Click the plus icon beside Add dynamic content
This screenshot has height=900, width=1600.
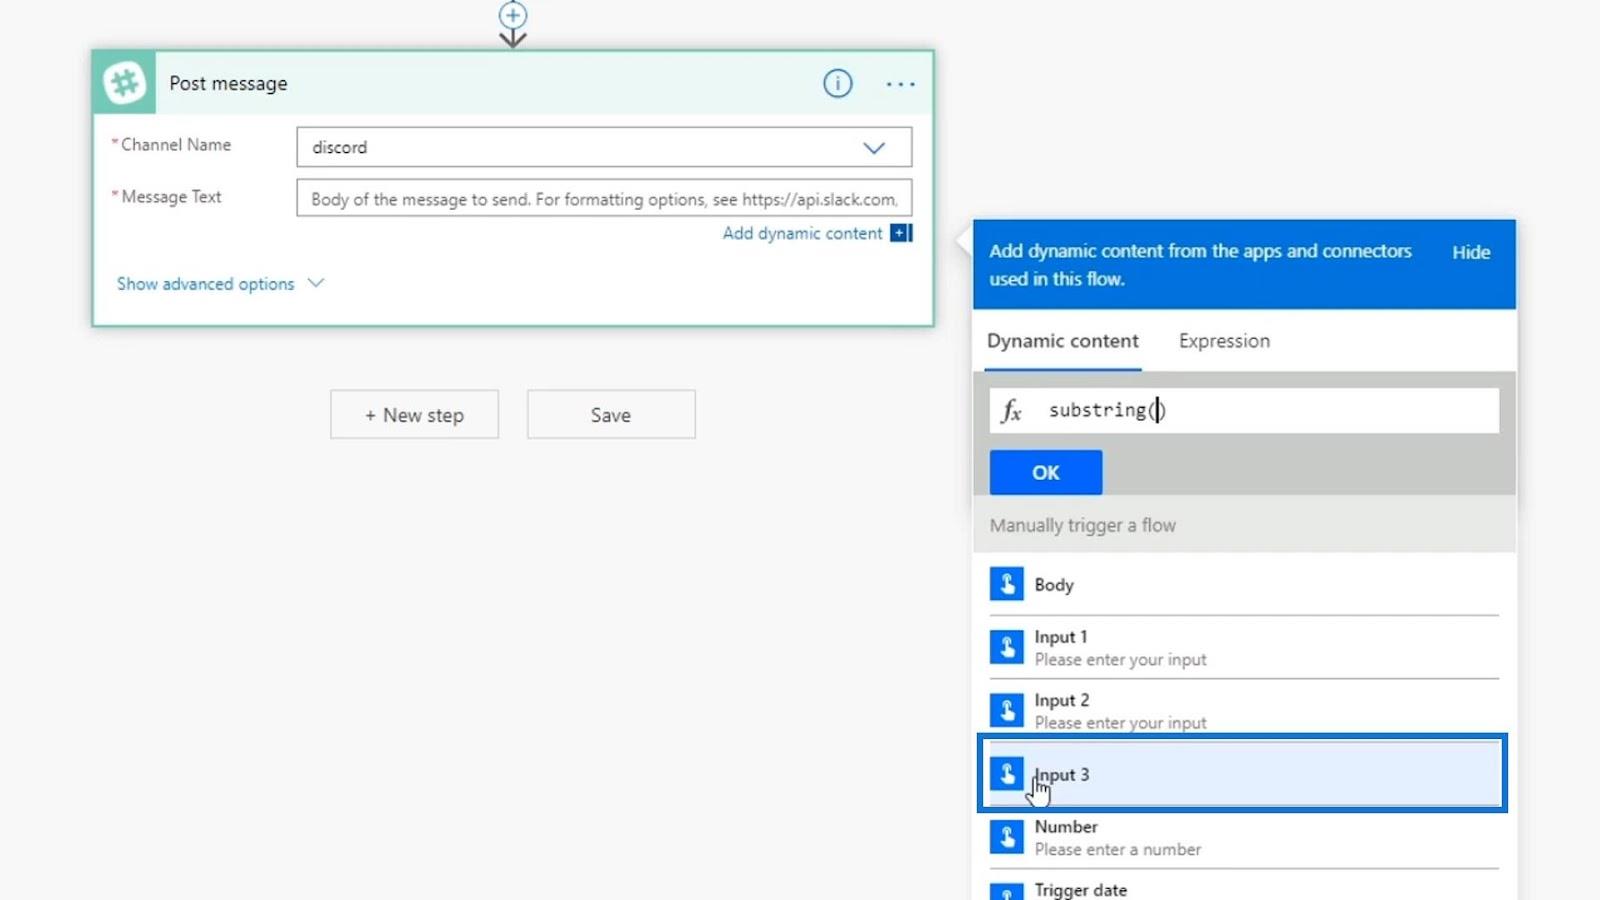click(x=901, y=233)
